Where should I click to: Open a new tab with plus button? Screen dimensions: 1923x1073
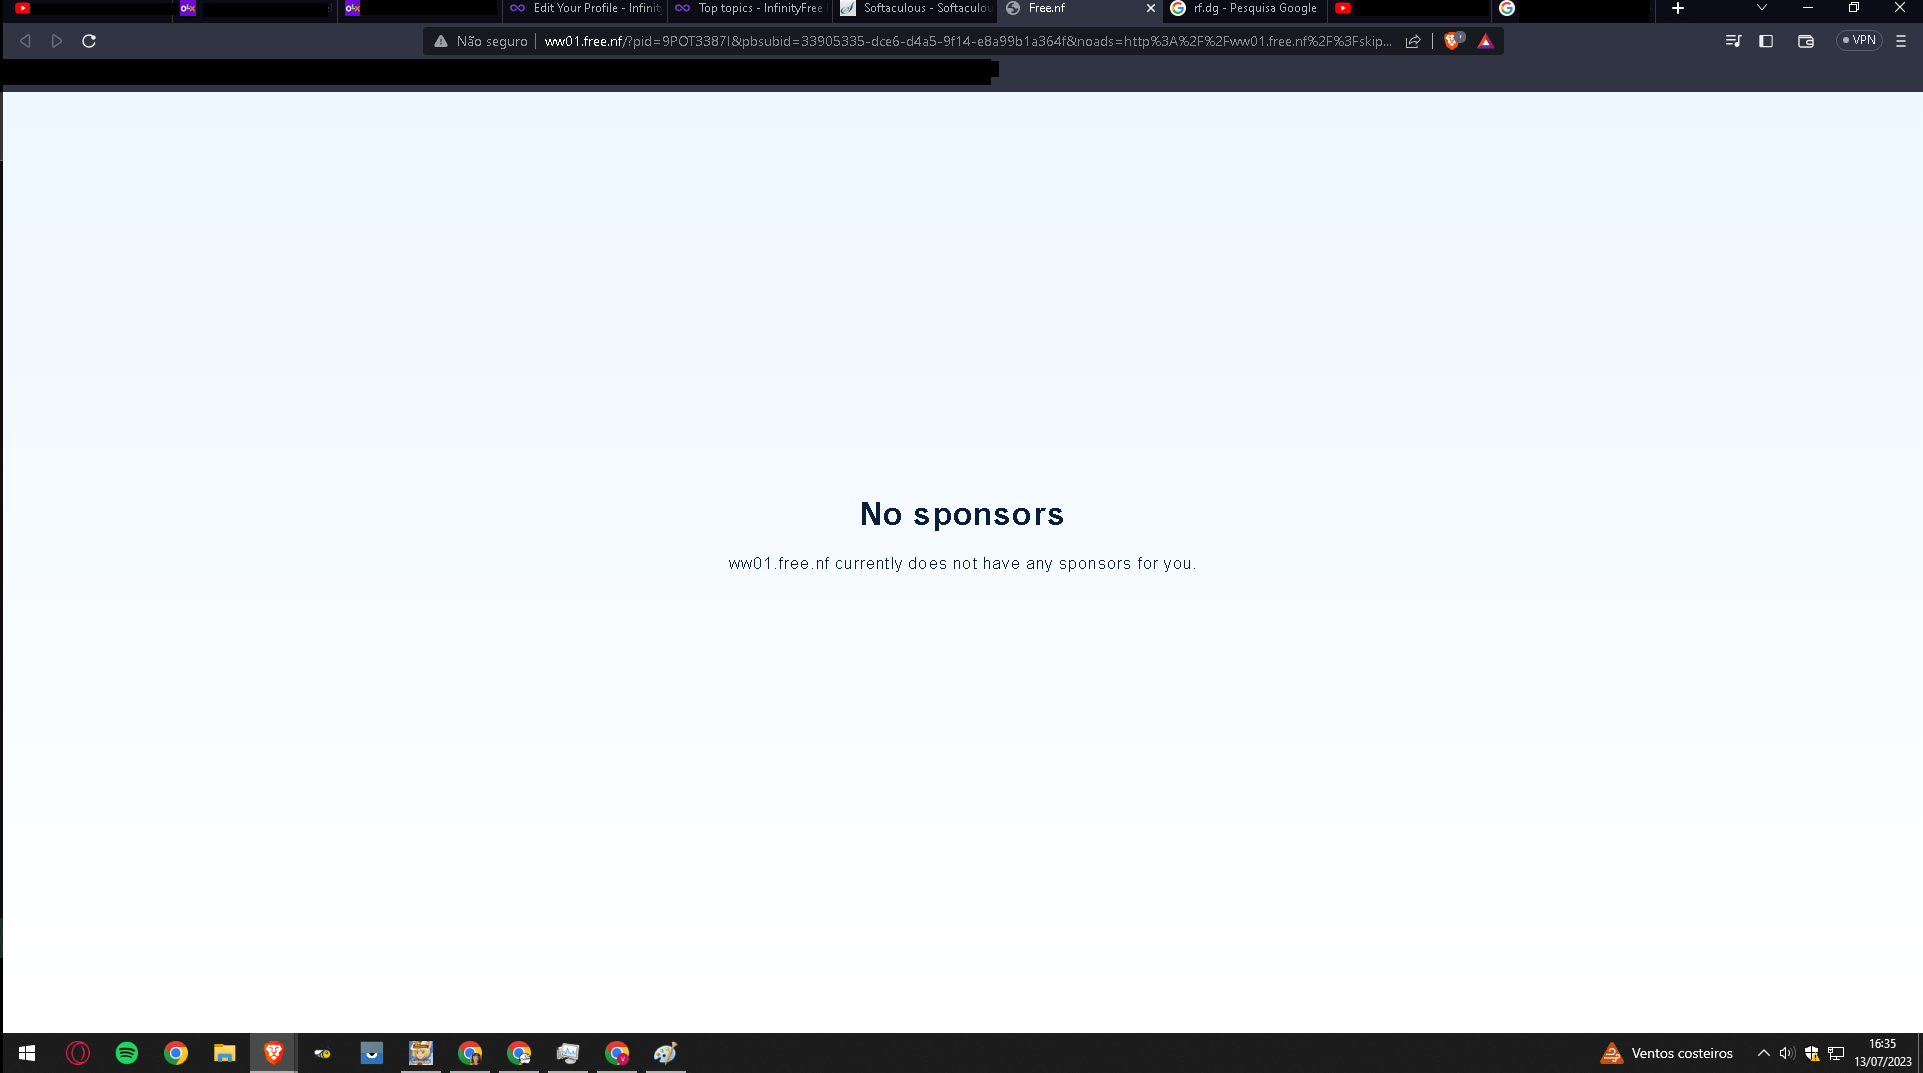point(1678,8)
